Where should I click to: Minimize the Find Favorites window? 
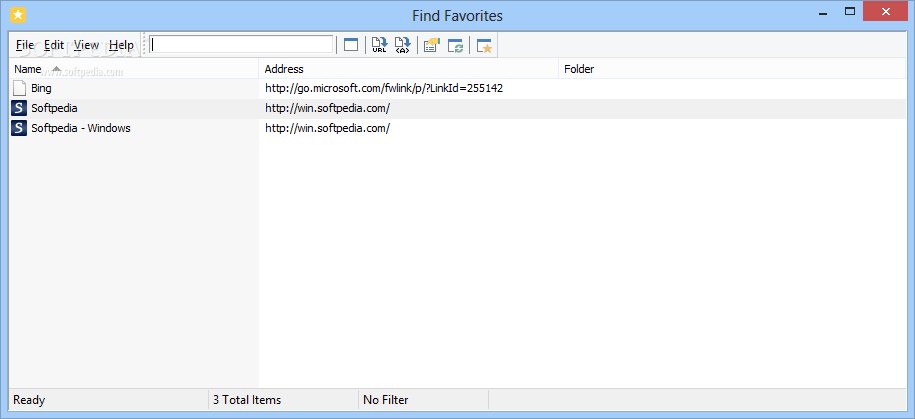pyautogui.click(x=824, y=12)
